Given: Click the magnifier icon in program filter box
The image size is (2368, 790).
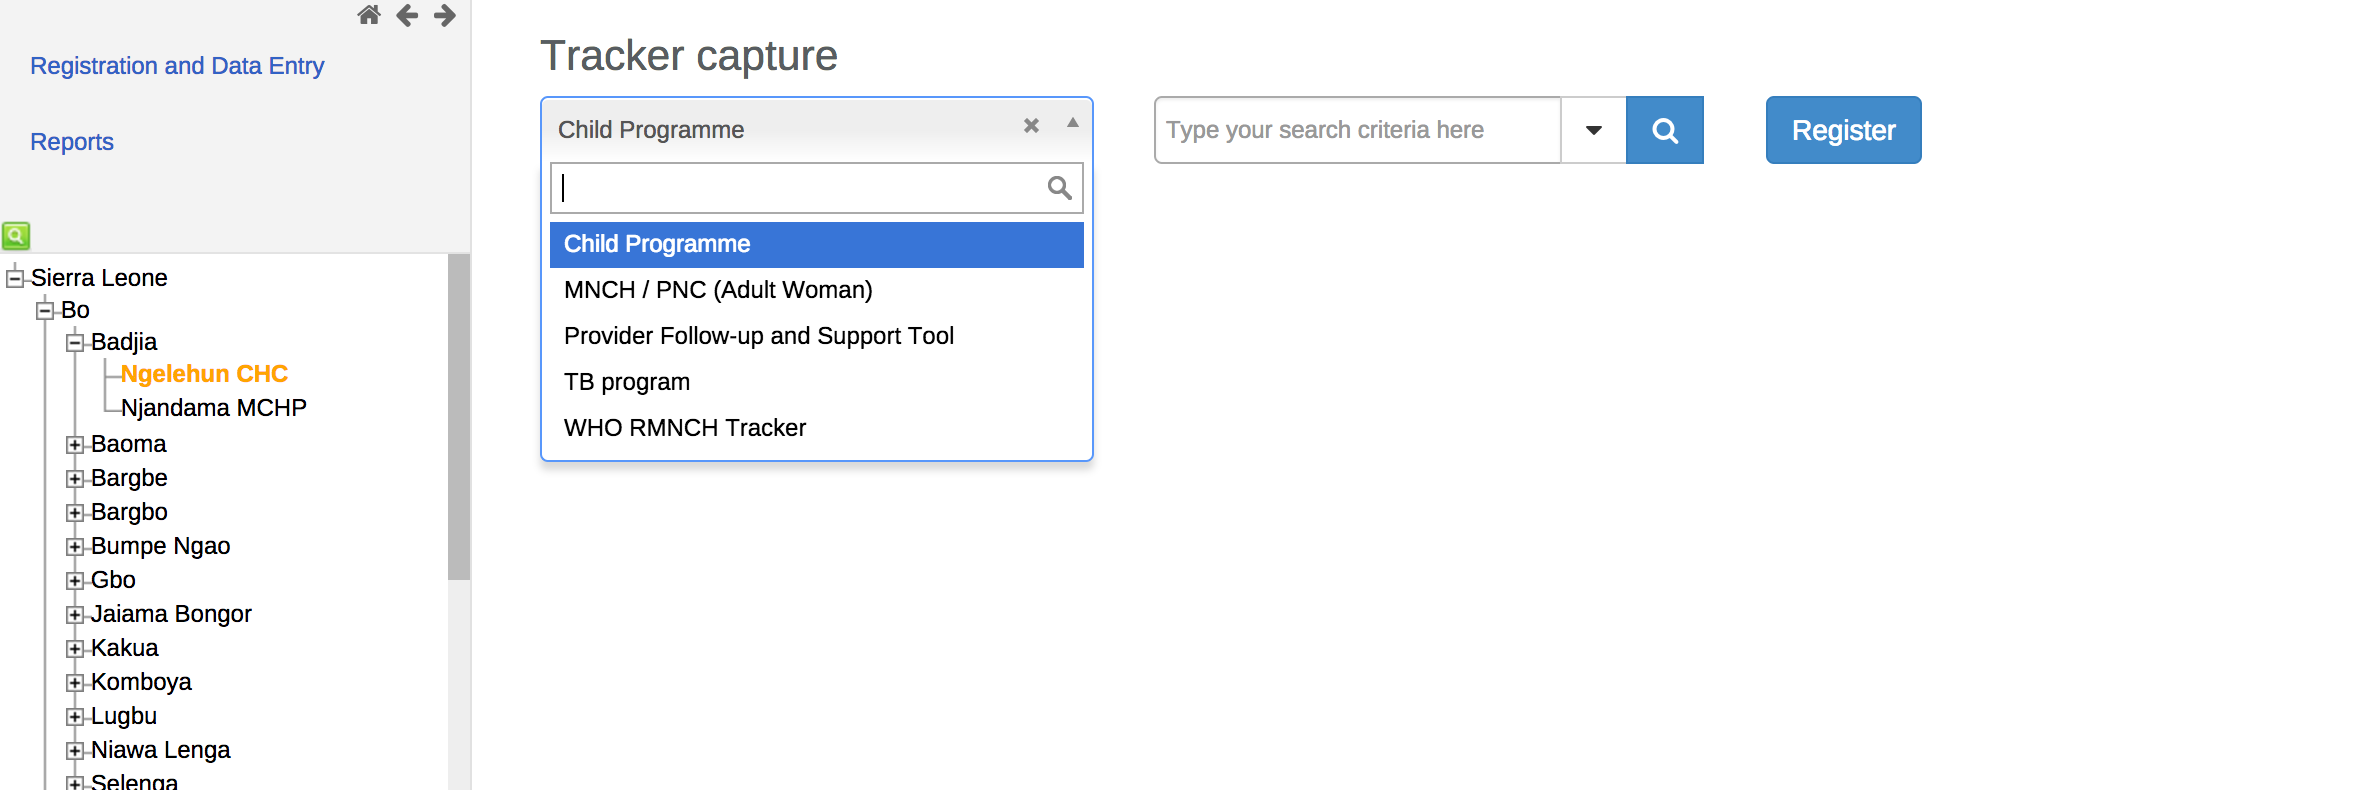Looking at the screenshot, I should pos(1059,188).
